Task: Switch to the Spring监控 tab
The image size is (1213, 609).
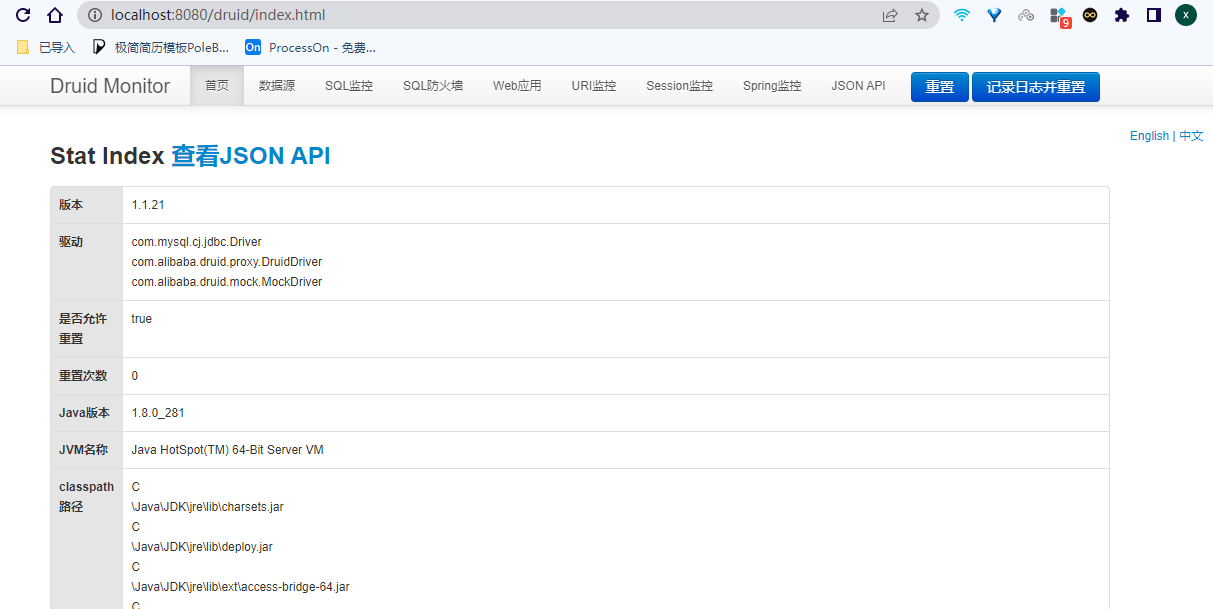Action: click(x=772, y=86)
